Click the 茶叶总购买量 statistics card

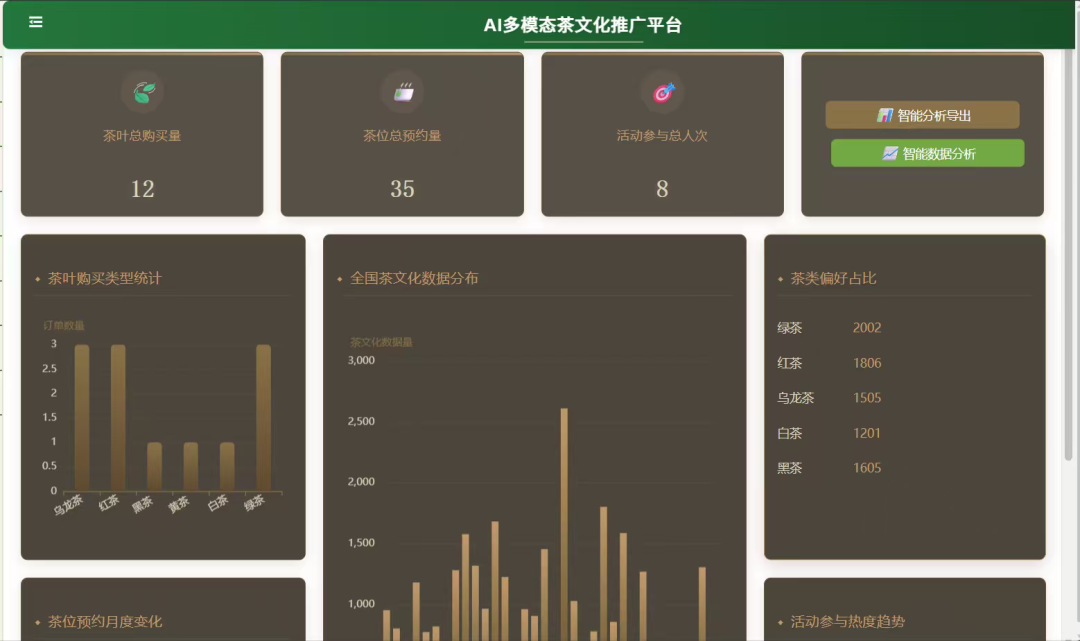click(x=142, y=135)
